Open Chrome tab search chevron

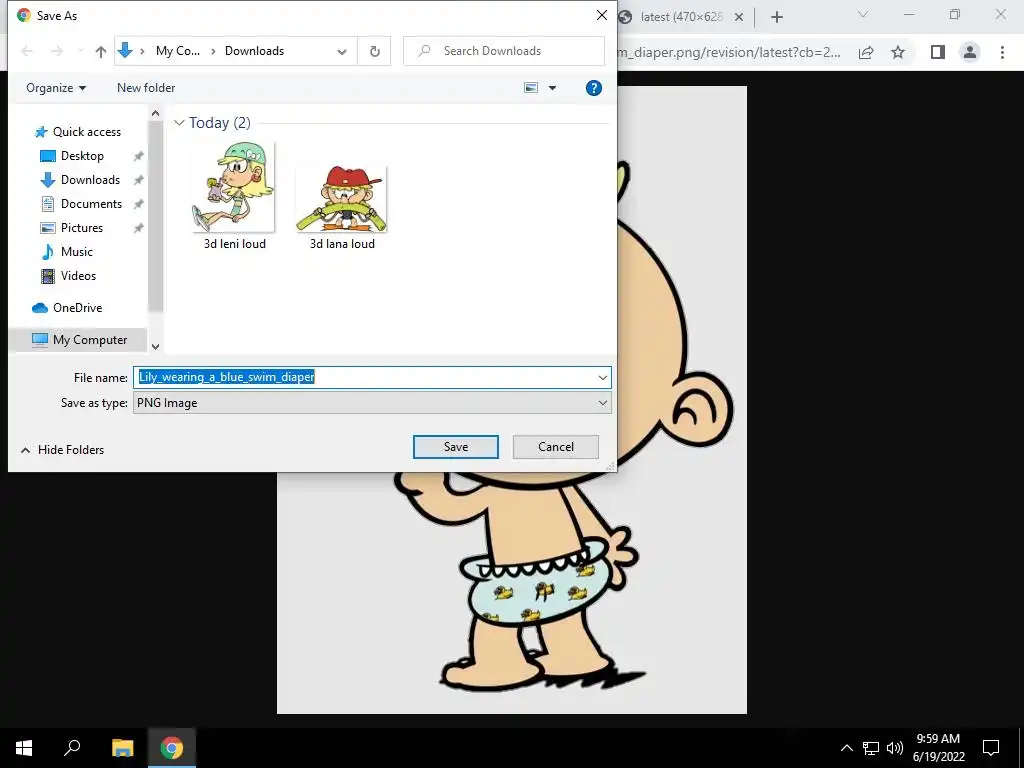863,14
